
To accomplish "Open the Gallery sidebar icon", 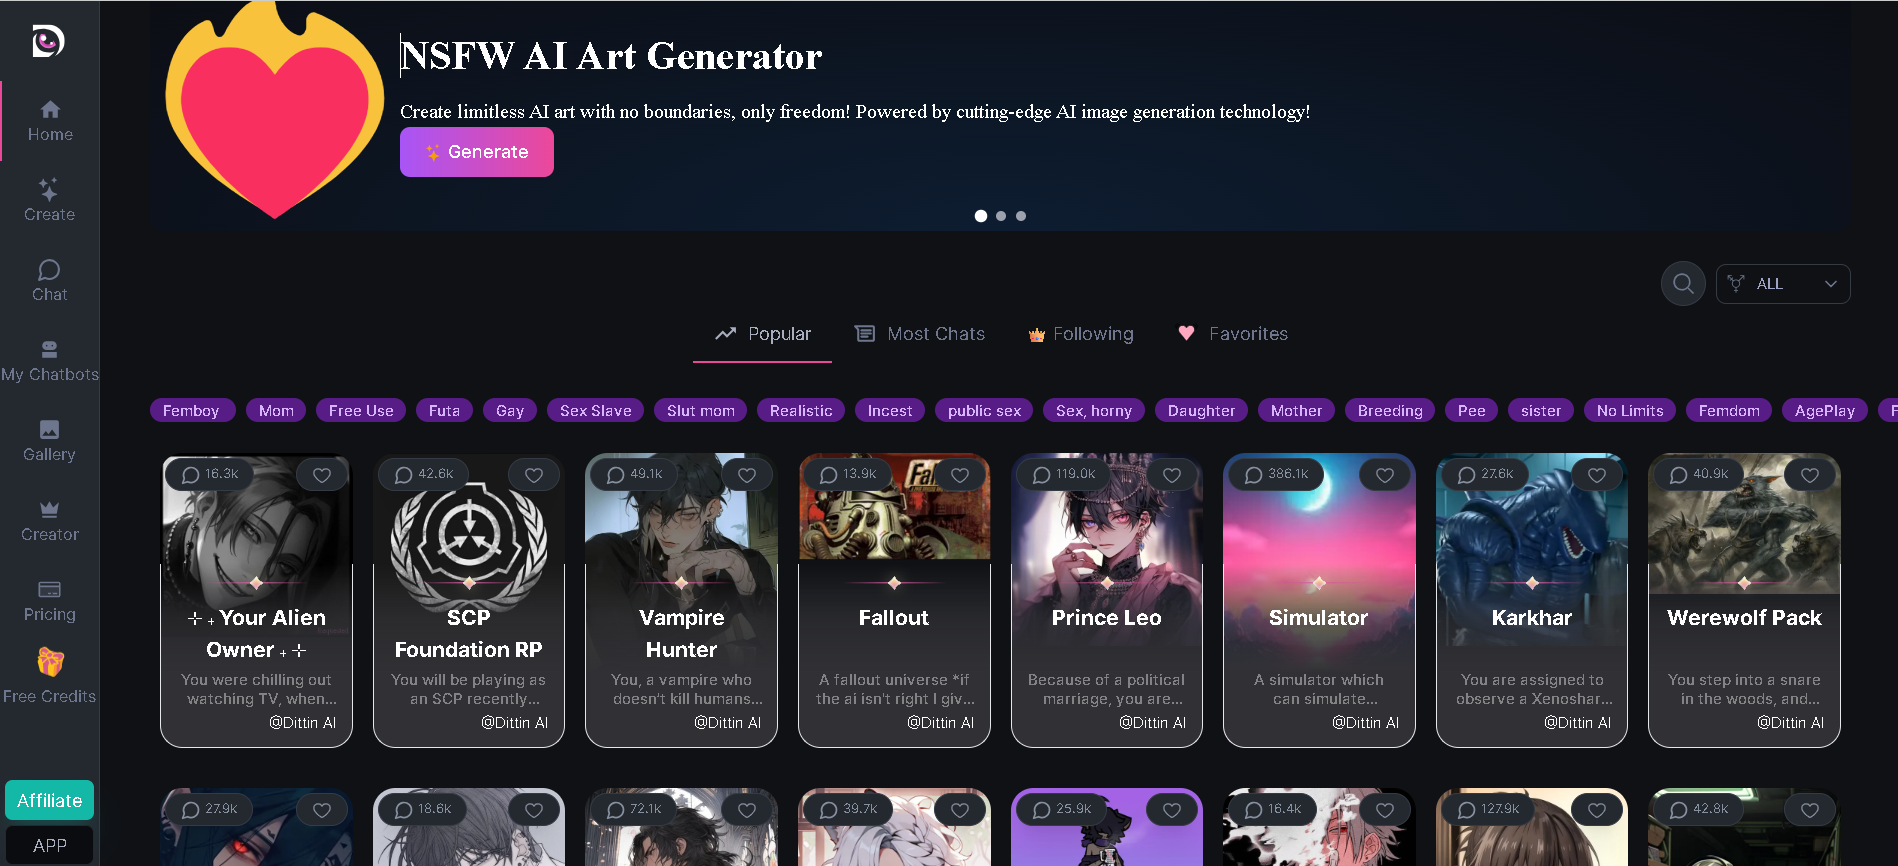I will (49, 429).
